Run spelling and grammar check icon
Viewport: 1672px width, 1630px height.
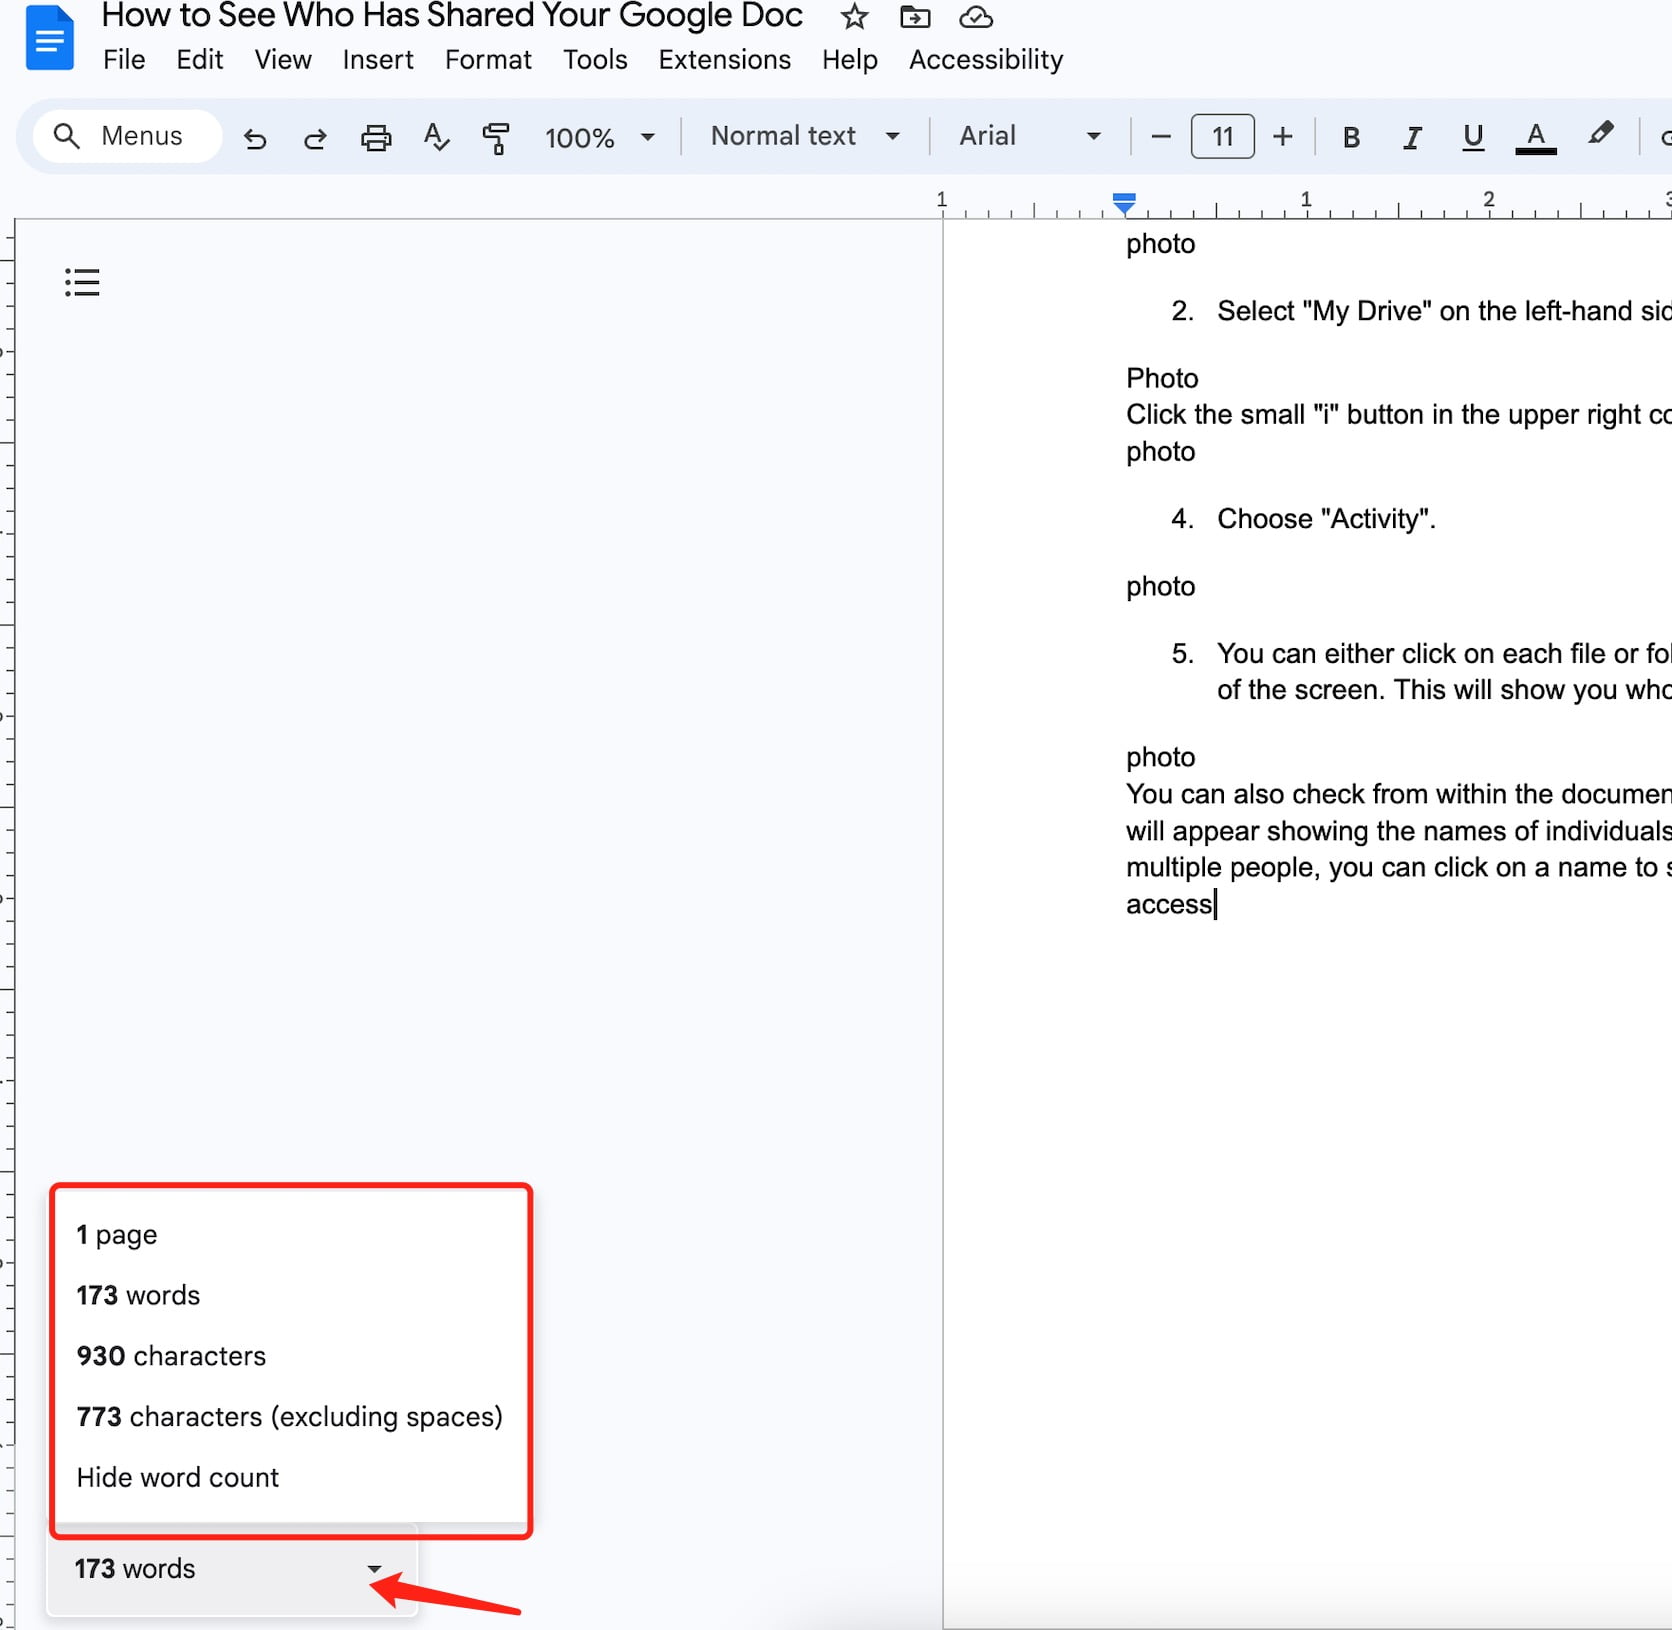(436, 137)
